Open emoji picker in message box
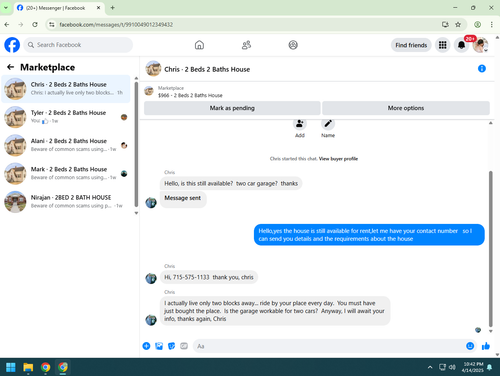The width and height of the screenshot is (500, 376). point(470,346)
